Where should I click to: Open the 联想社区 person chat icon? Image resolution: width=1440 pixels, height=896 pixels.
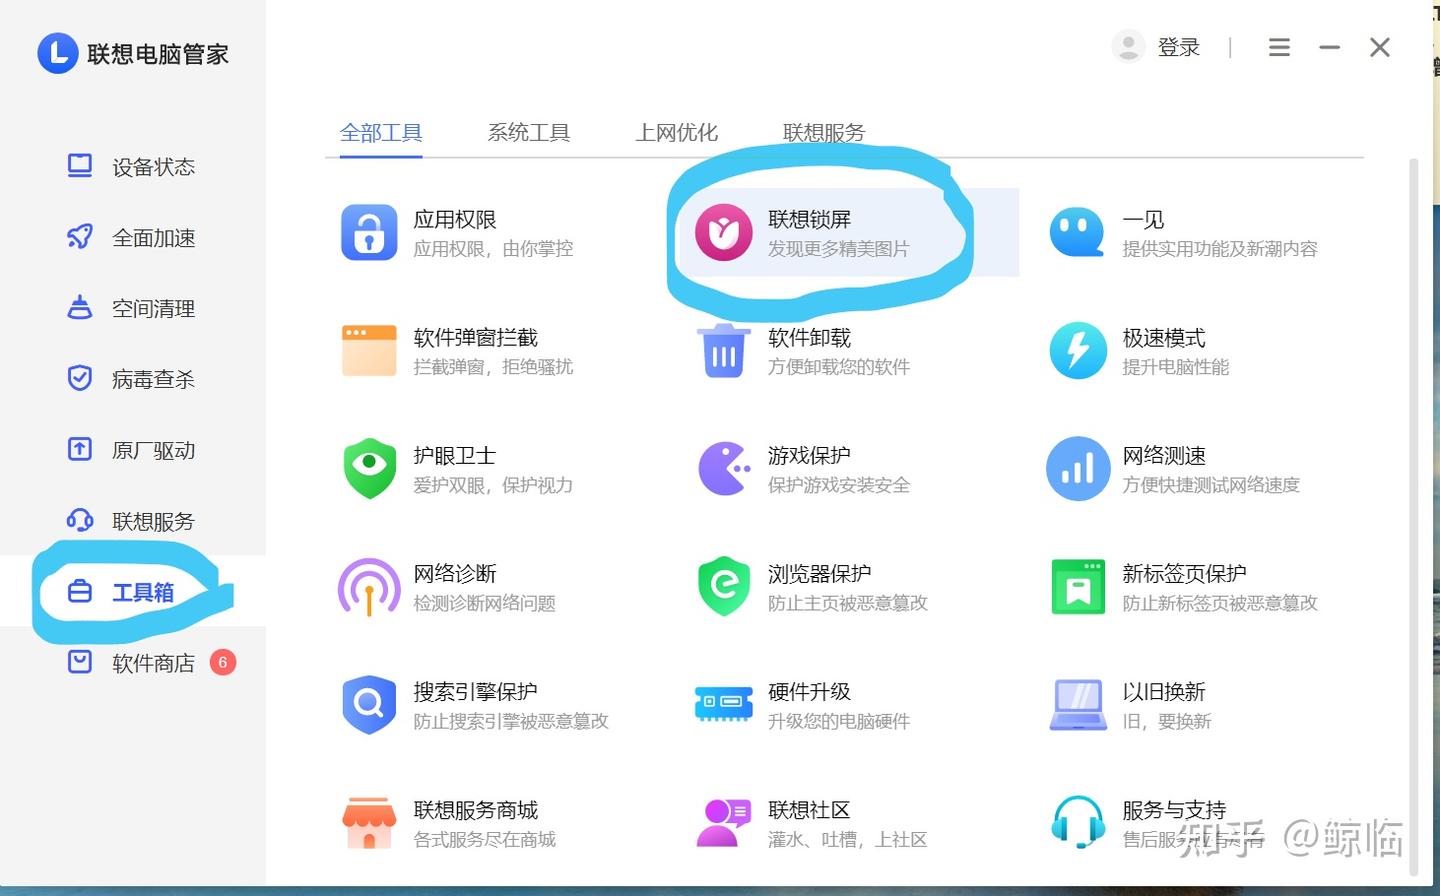coord(723,822)
